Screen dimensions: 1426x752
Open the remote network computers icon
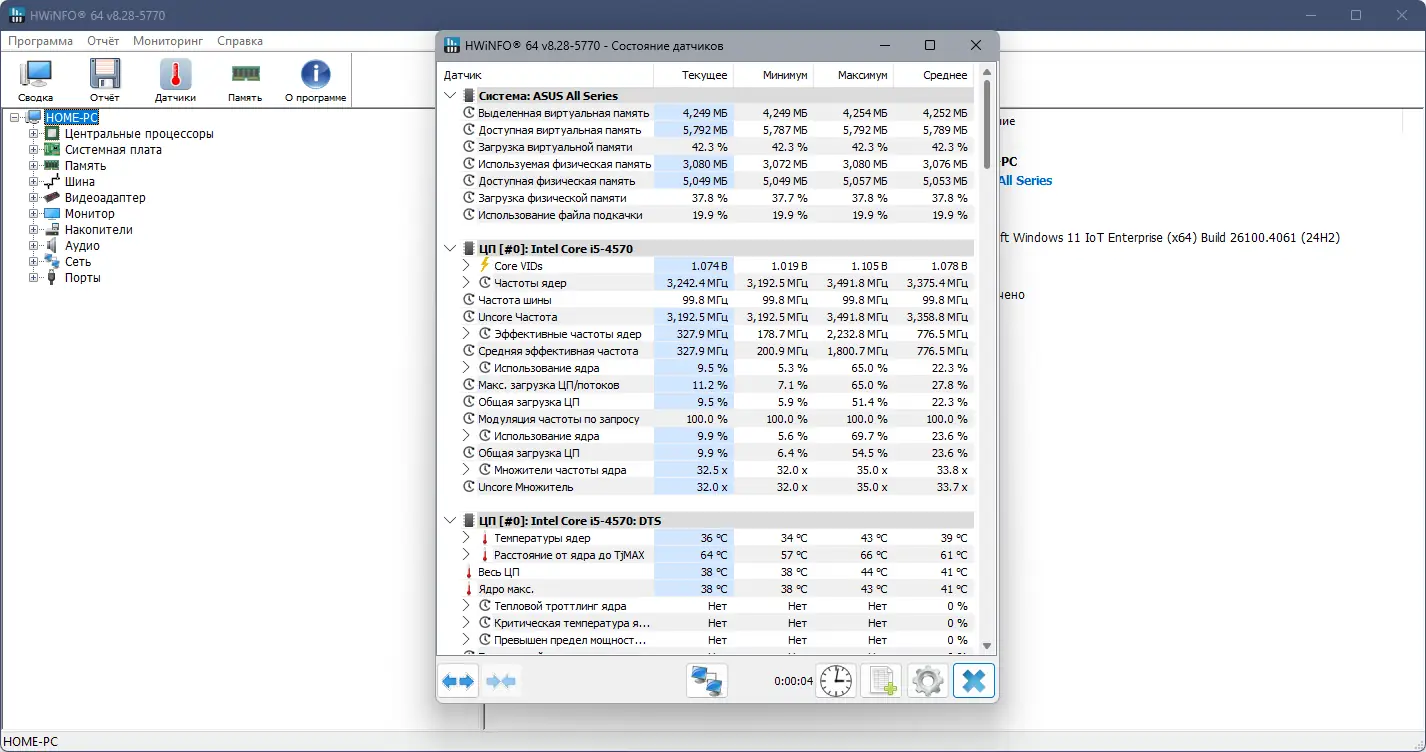707,681
